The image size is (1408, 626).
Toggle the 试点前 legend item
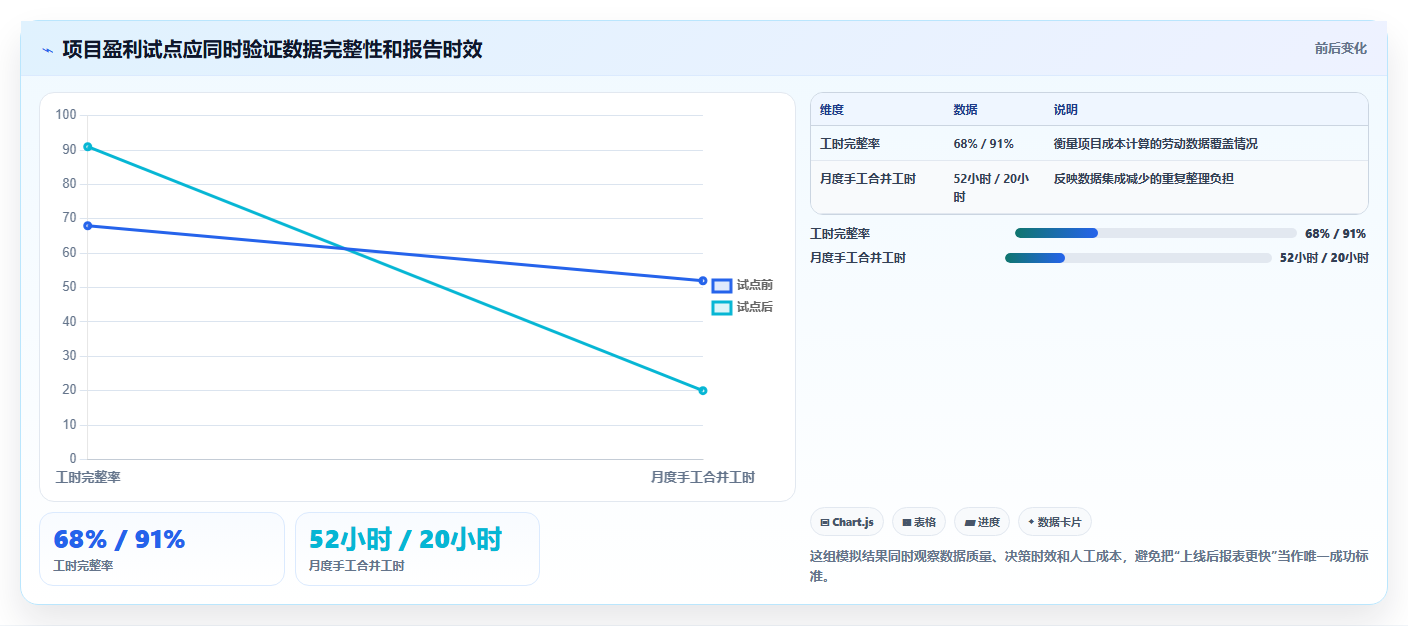(x=742, y=285)
